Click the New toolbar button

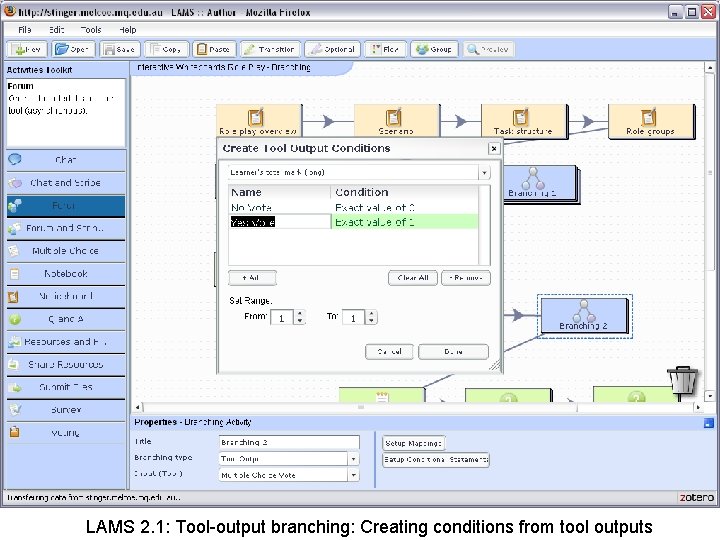pyautogui.click(x=28, y=49)
